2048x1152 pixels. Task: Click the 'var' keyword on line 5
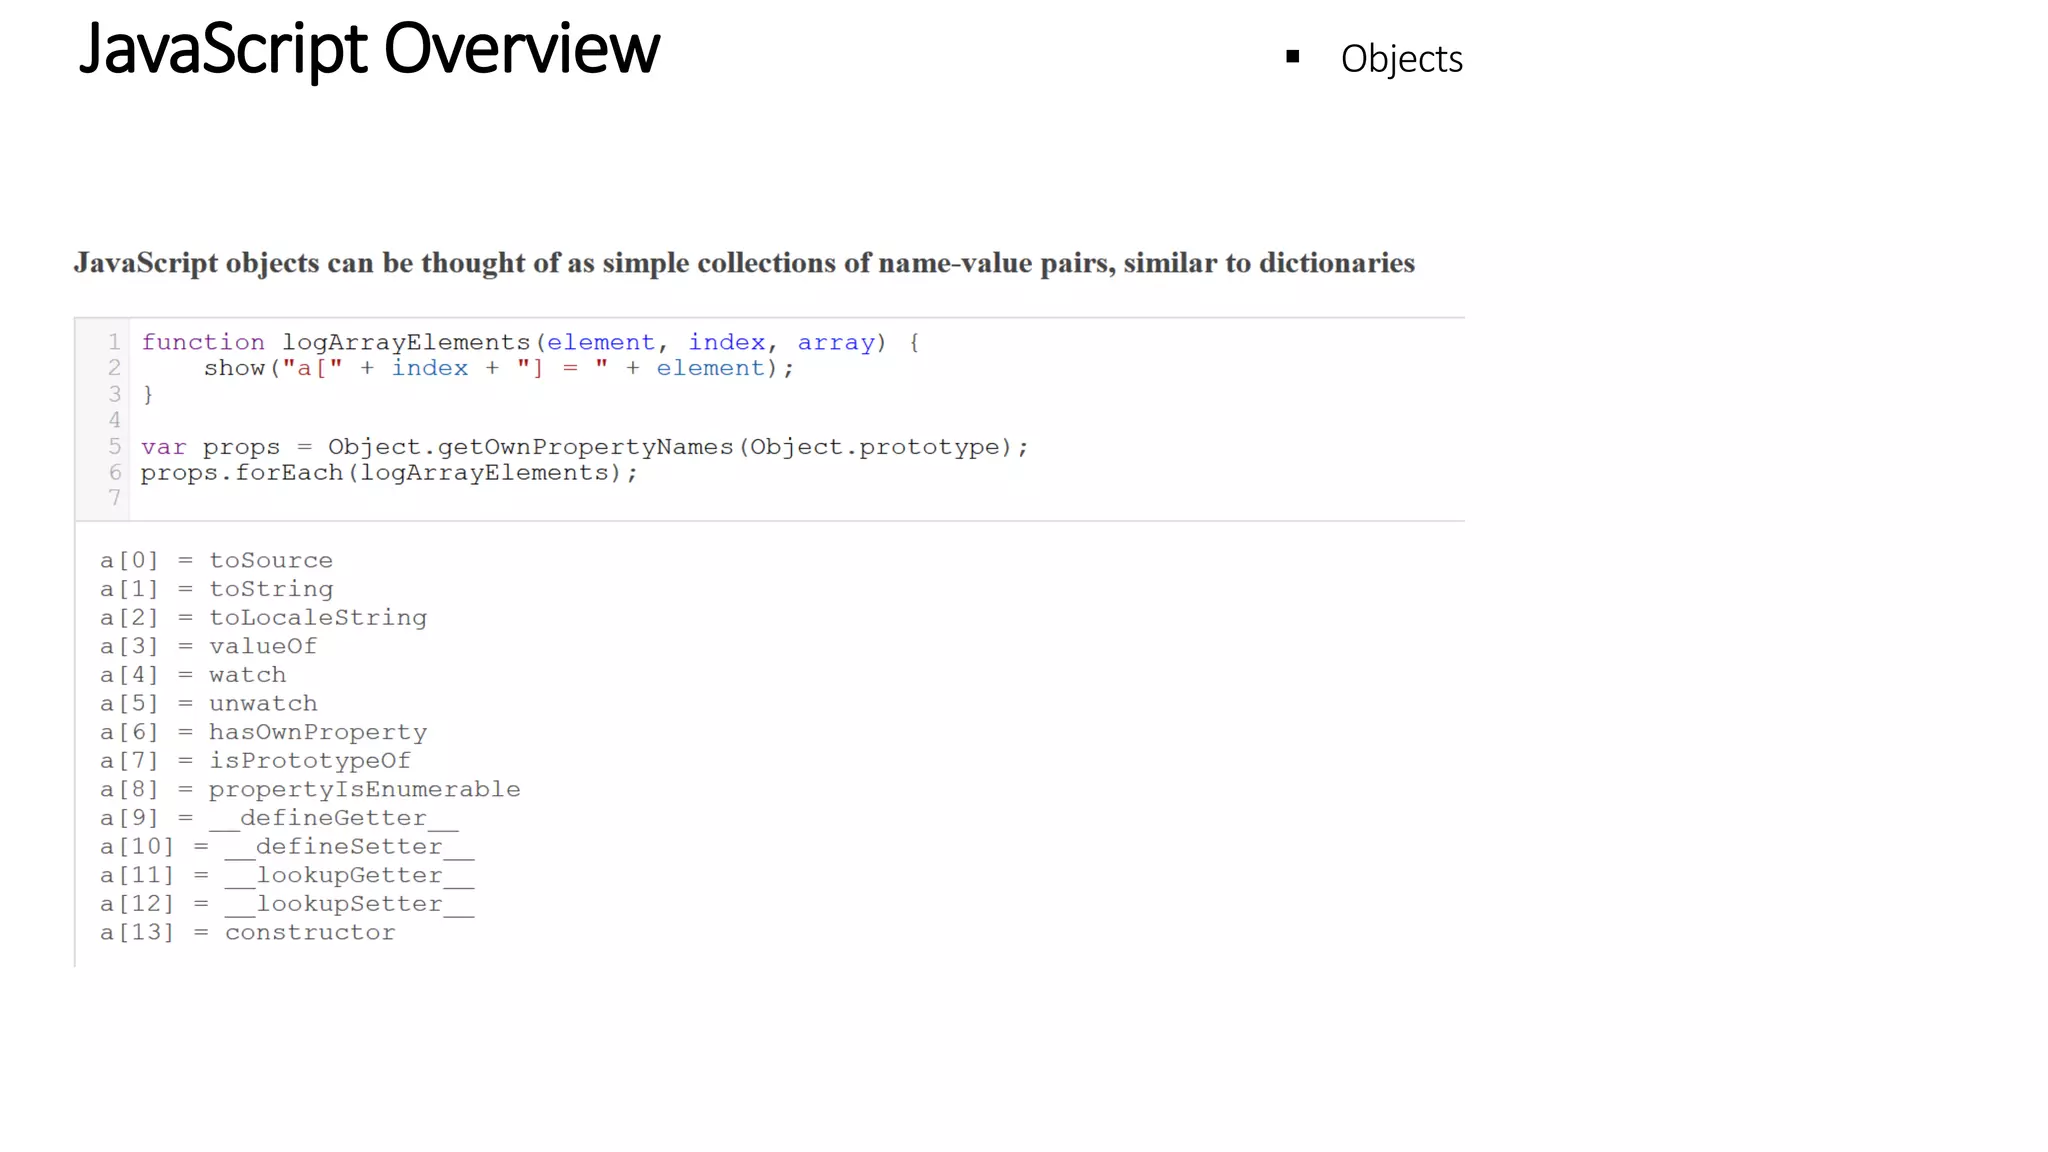[163, 447]
